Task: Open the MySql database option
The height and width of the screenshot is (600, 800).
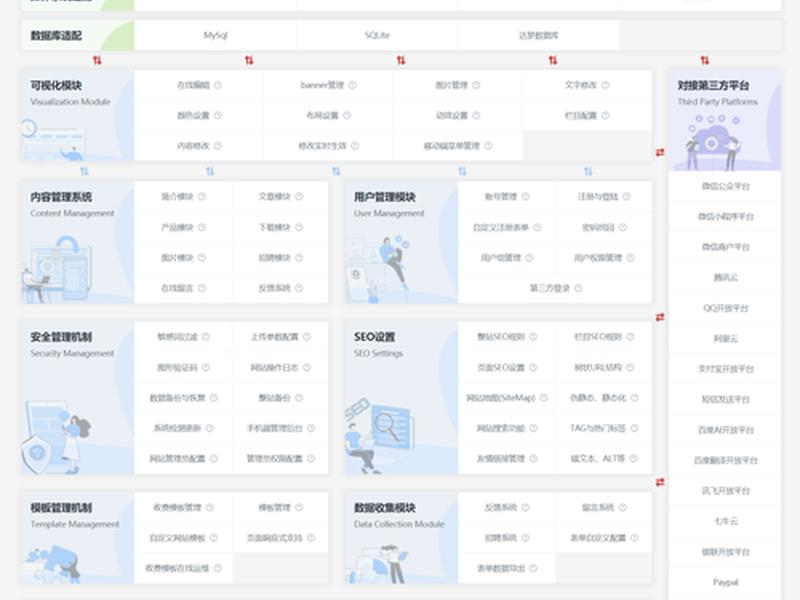Action: coord(215,35)
